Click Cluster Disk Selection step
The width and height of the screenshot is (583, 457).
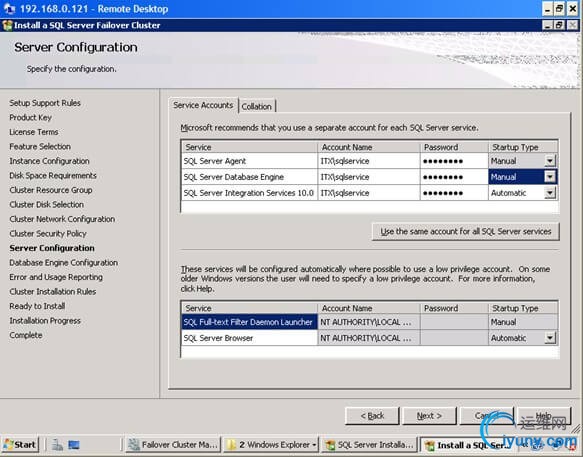tap(46, 205)
